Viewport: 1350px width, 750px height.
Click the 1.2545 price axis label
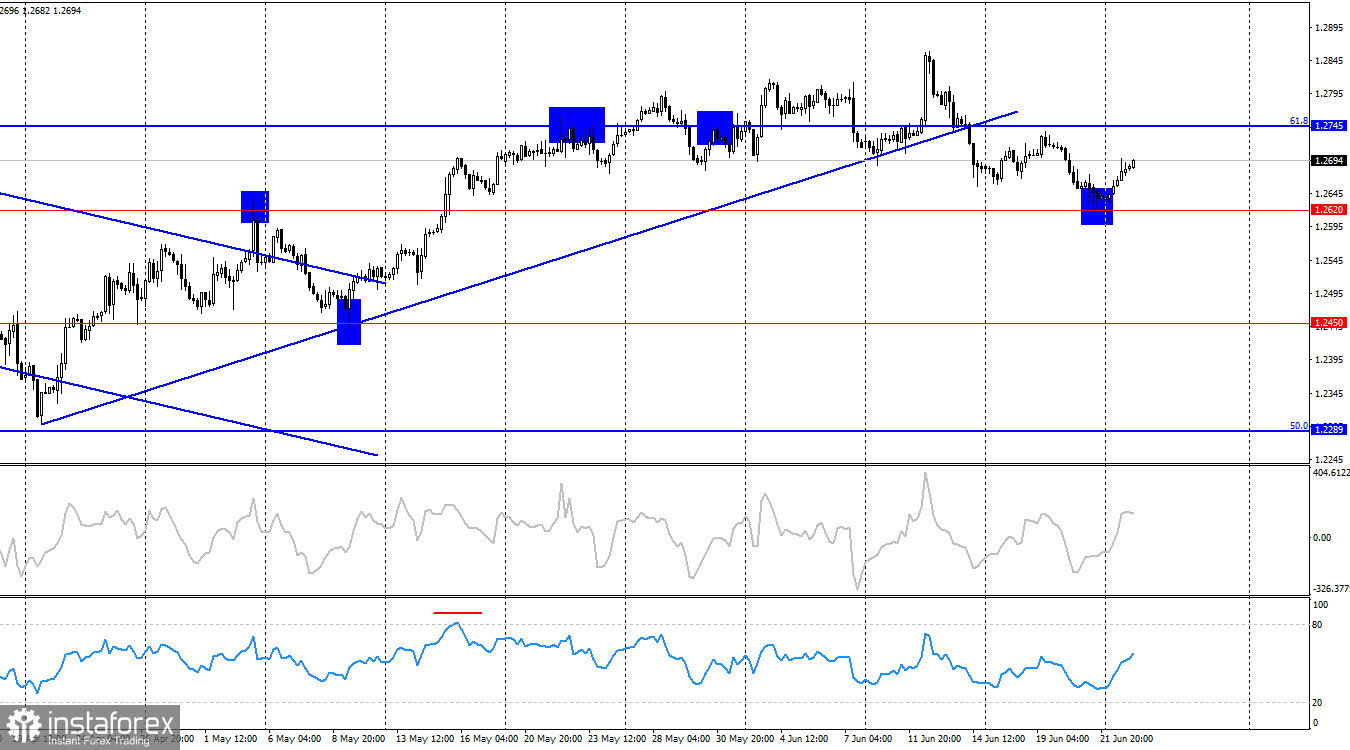point(1331,260)
